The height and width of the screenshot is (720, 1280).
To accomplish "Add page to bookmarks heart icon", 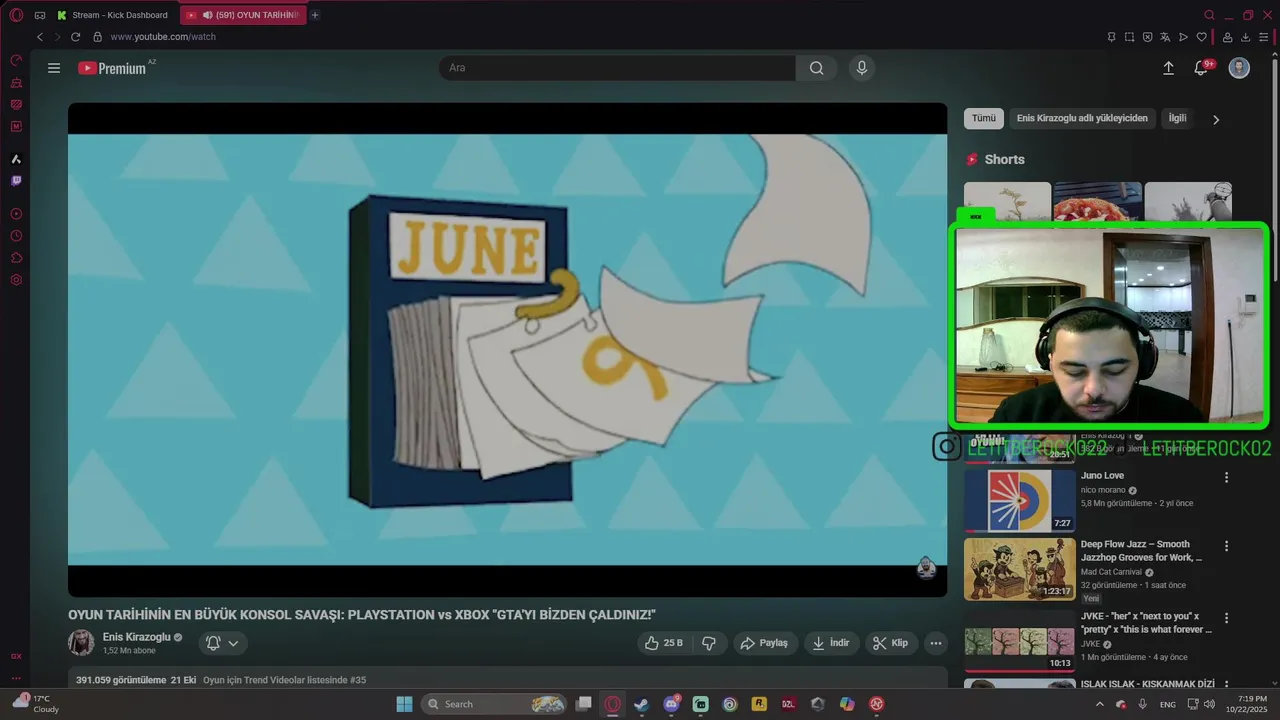I will pos(1201,37).
